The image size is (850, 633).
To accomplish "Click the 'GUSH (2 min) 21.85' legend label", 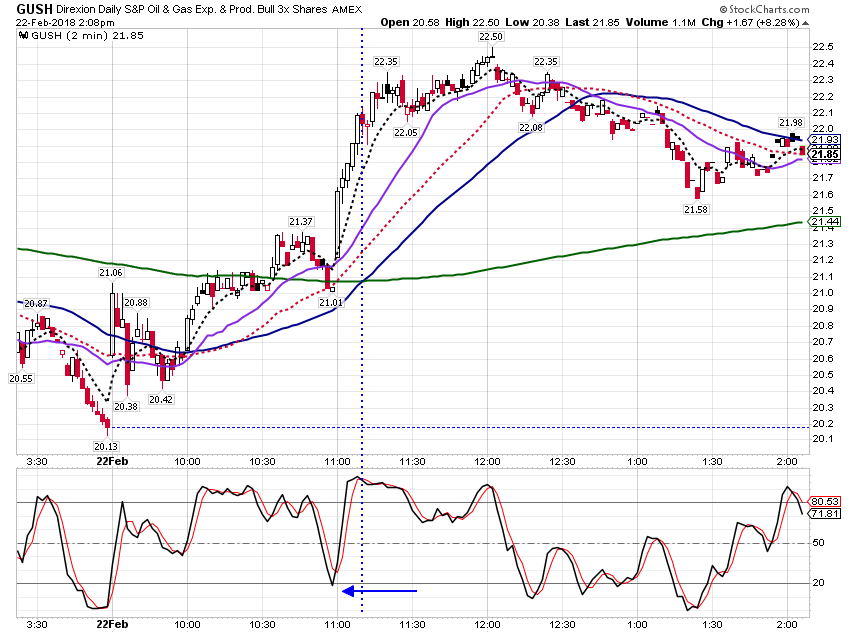I will coord(88,36).
